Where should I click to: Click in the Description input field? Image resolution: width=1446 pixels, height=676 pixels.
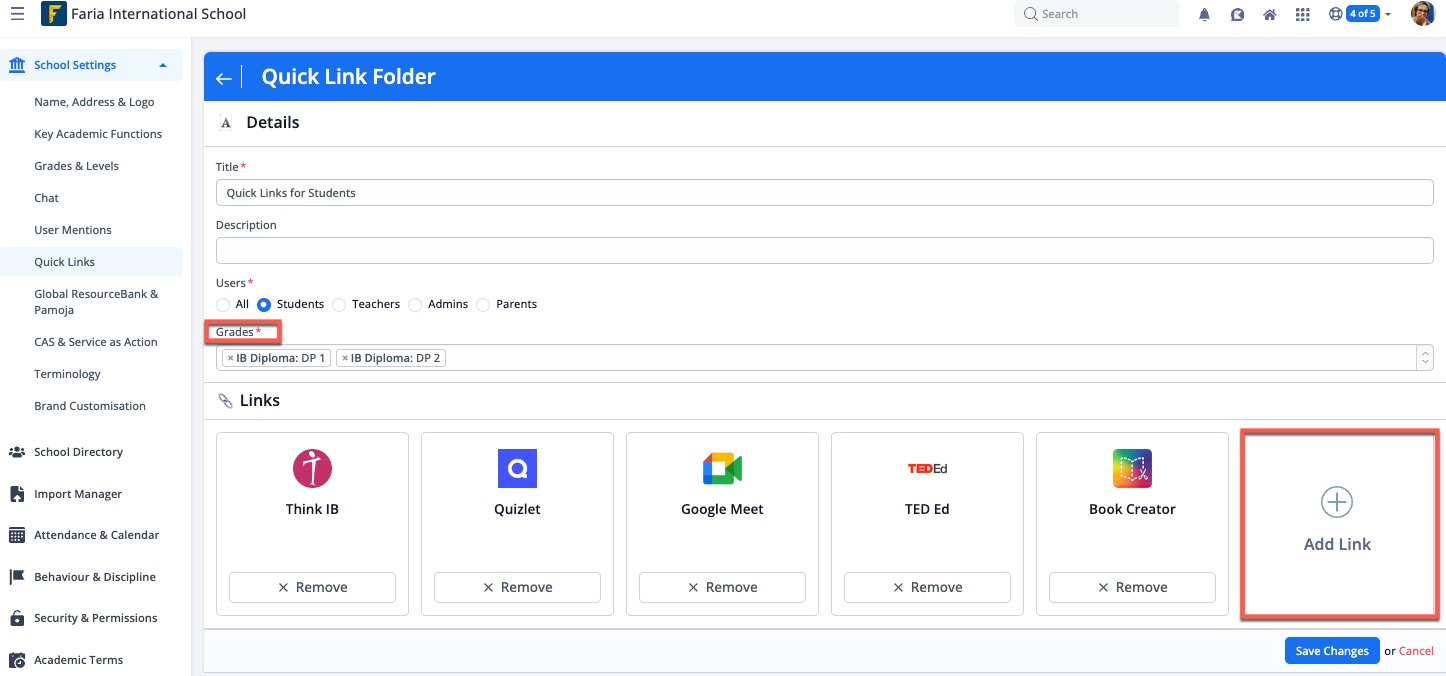tap(825, 251)
